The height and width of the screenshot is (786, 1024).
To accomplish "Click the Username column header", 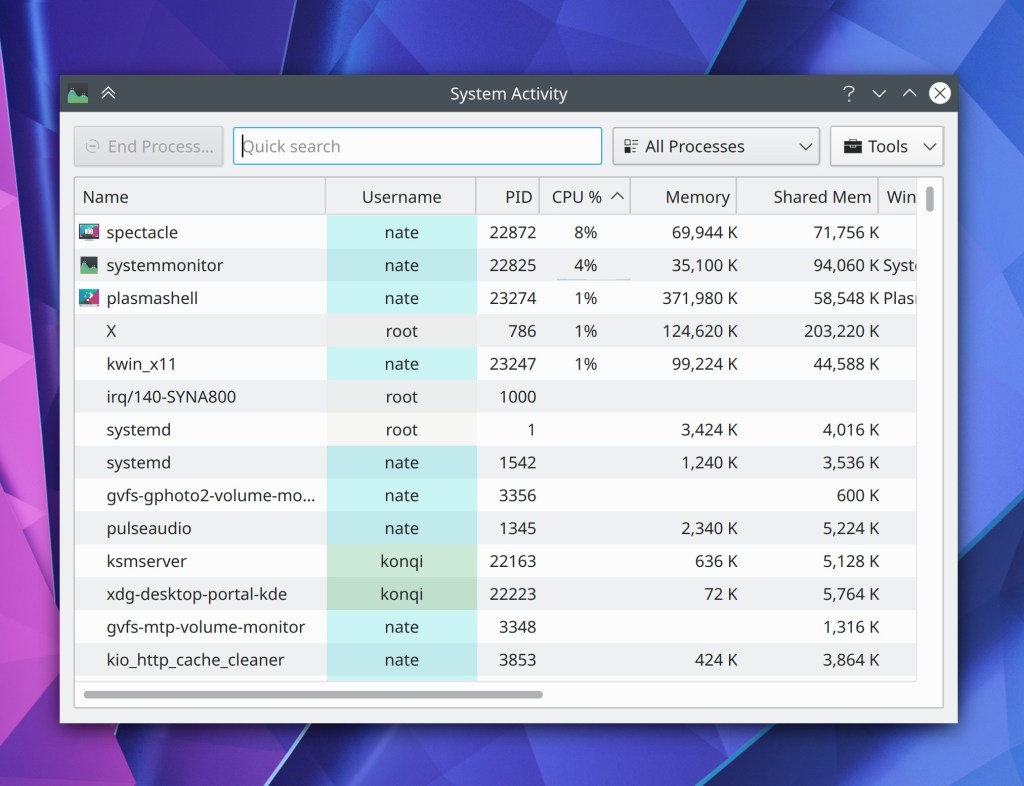I will click(x=401, y=197).
